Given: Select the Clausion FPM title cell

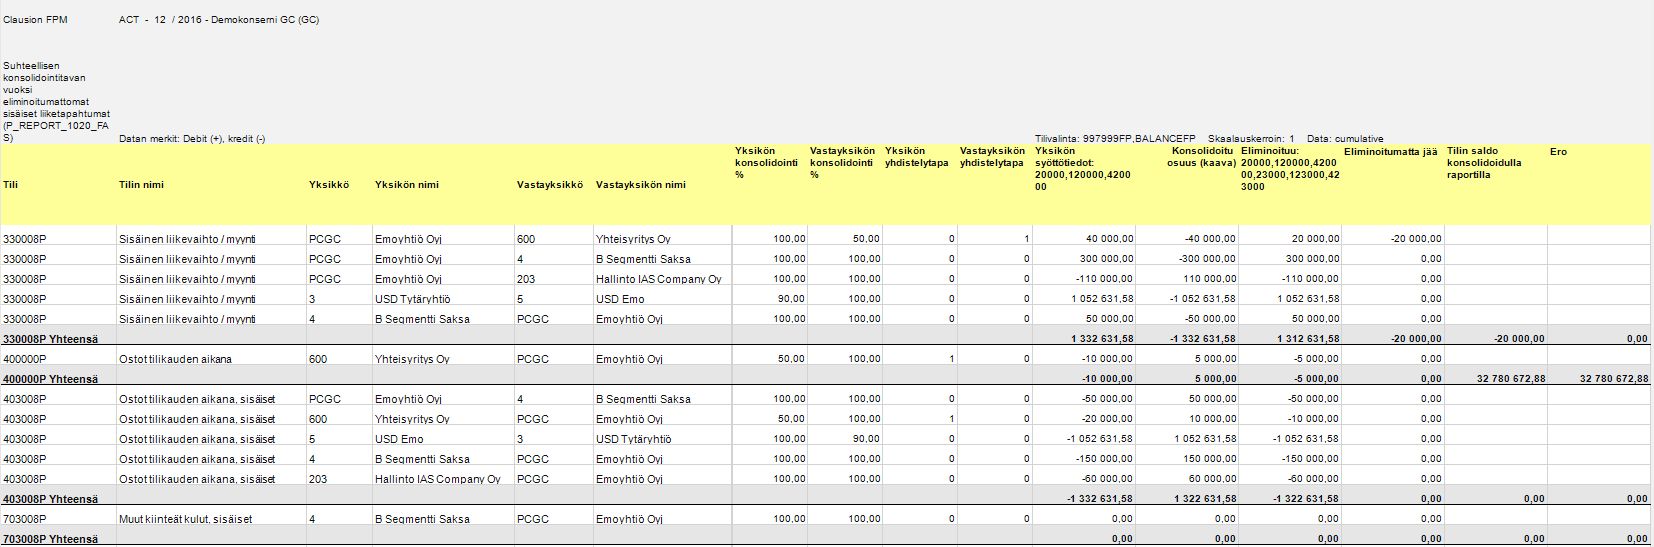Looking at the screenshot, I should (35, 20).
